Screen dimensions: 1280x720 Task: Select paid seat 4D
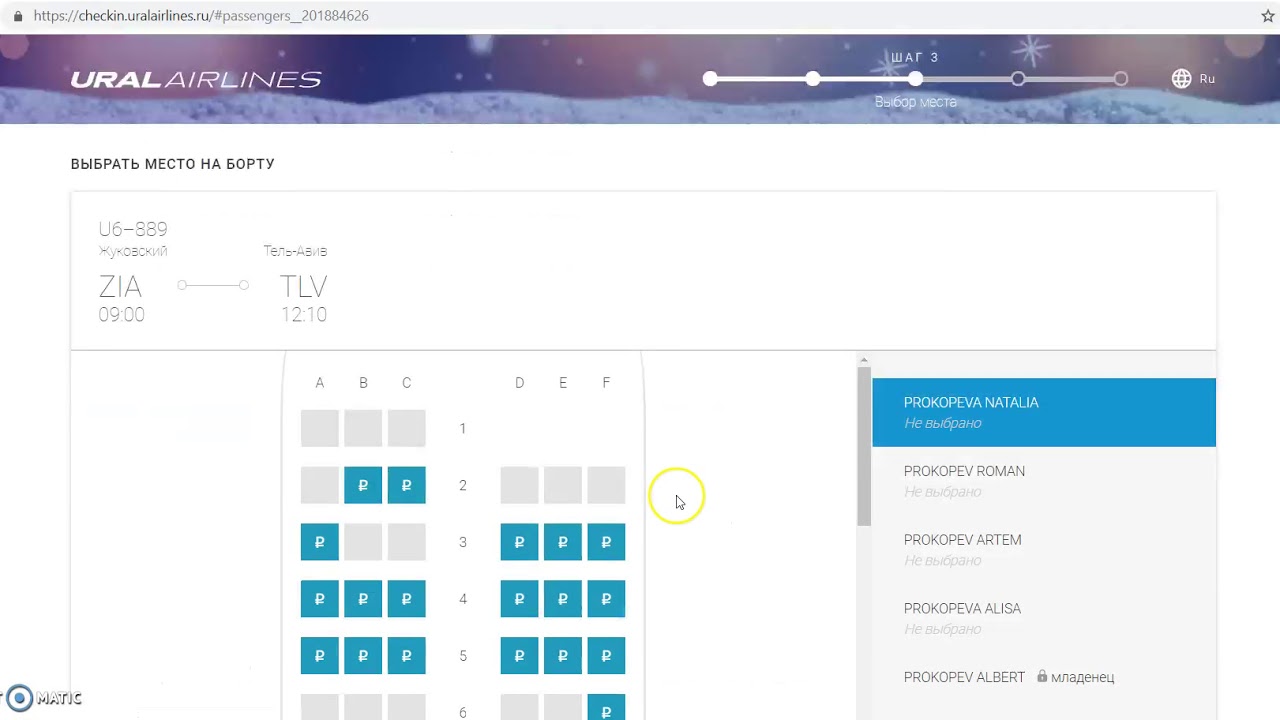[x=519, y=599]
